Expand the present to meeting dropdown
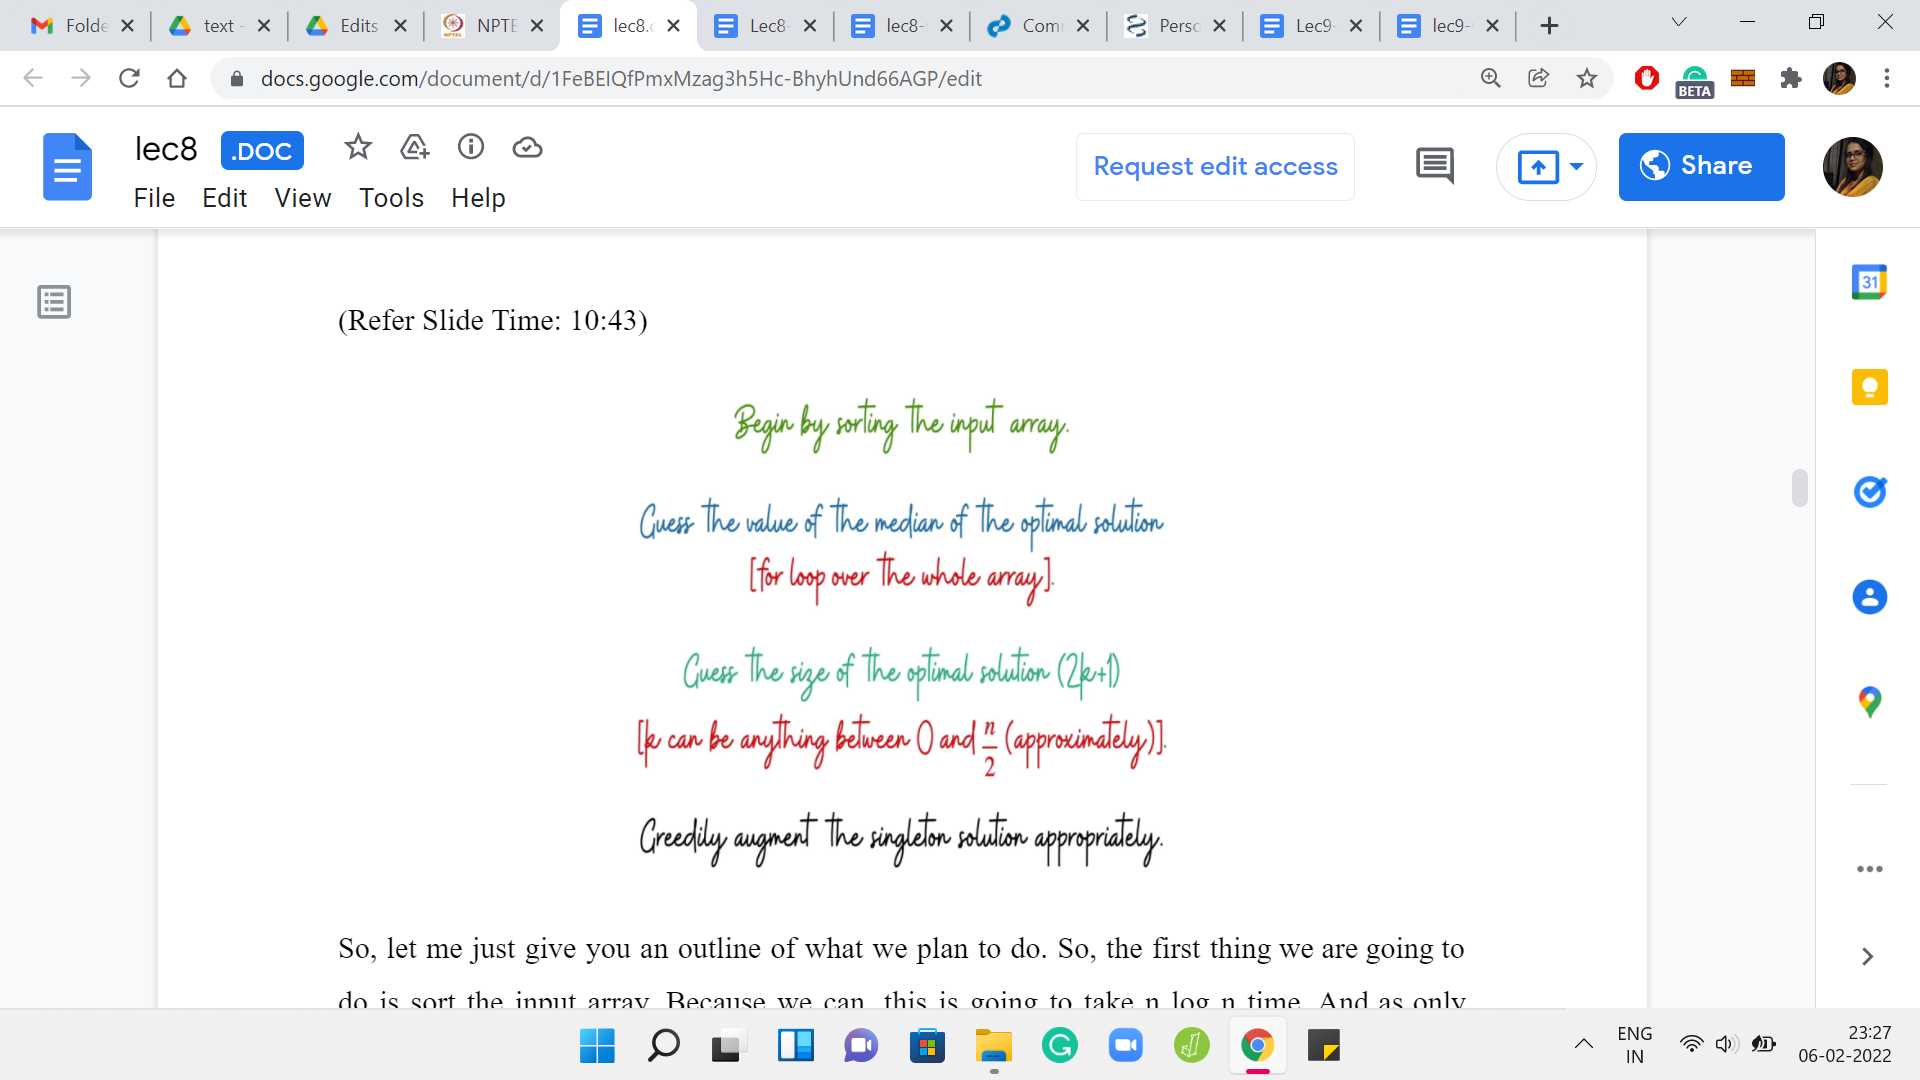The width and height of the screenshot is (1920, 1080). tap(1577, 166)
